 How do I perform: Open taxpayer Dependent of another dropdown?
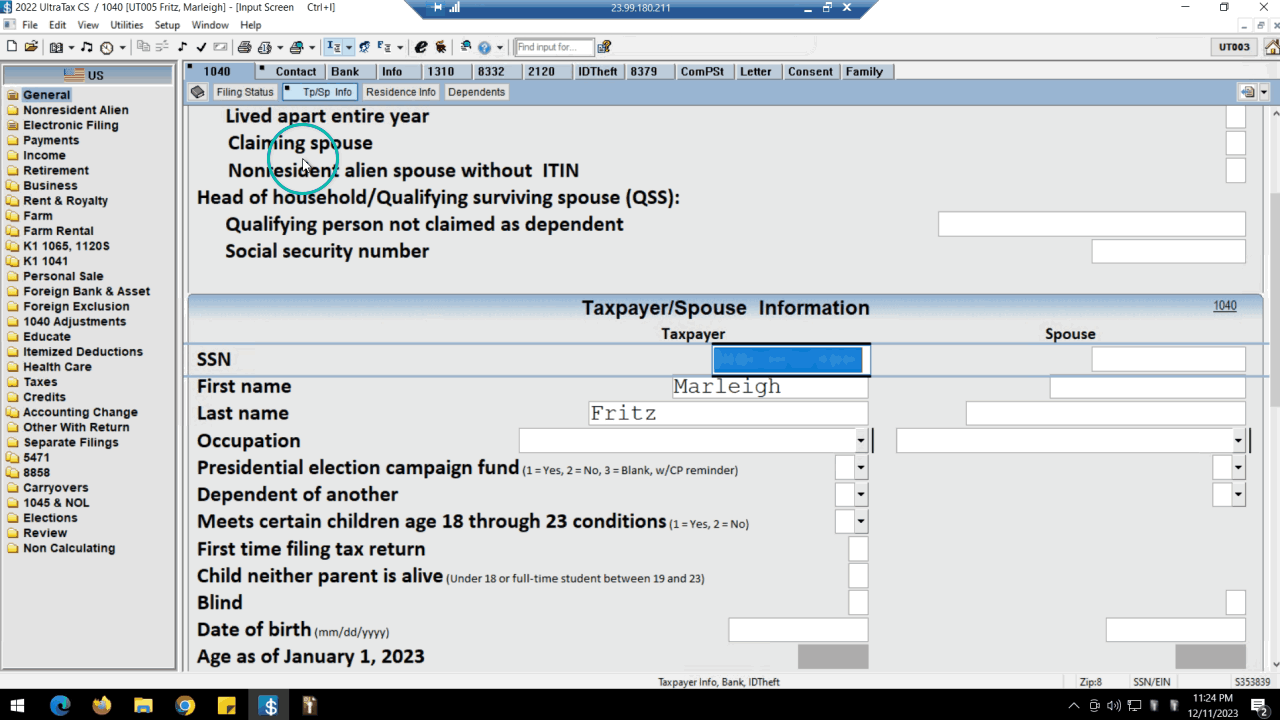click(861, 494)
